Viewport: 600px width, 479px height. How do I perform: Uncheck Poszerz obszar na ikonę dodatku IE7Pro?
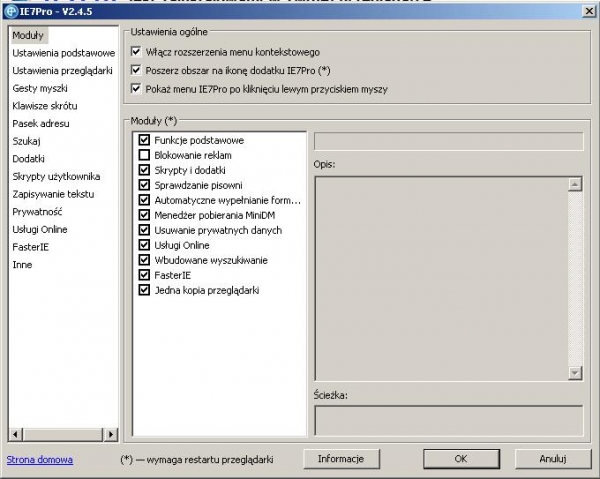tap(136, 71)
